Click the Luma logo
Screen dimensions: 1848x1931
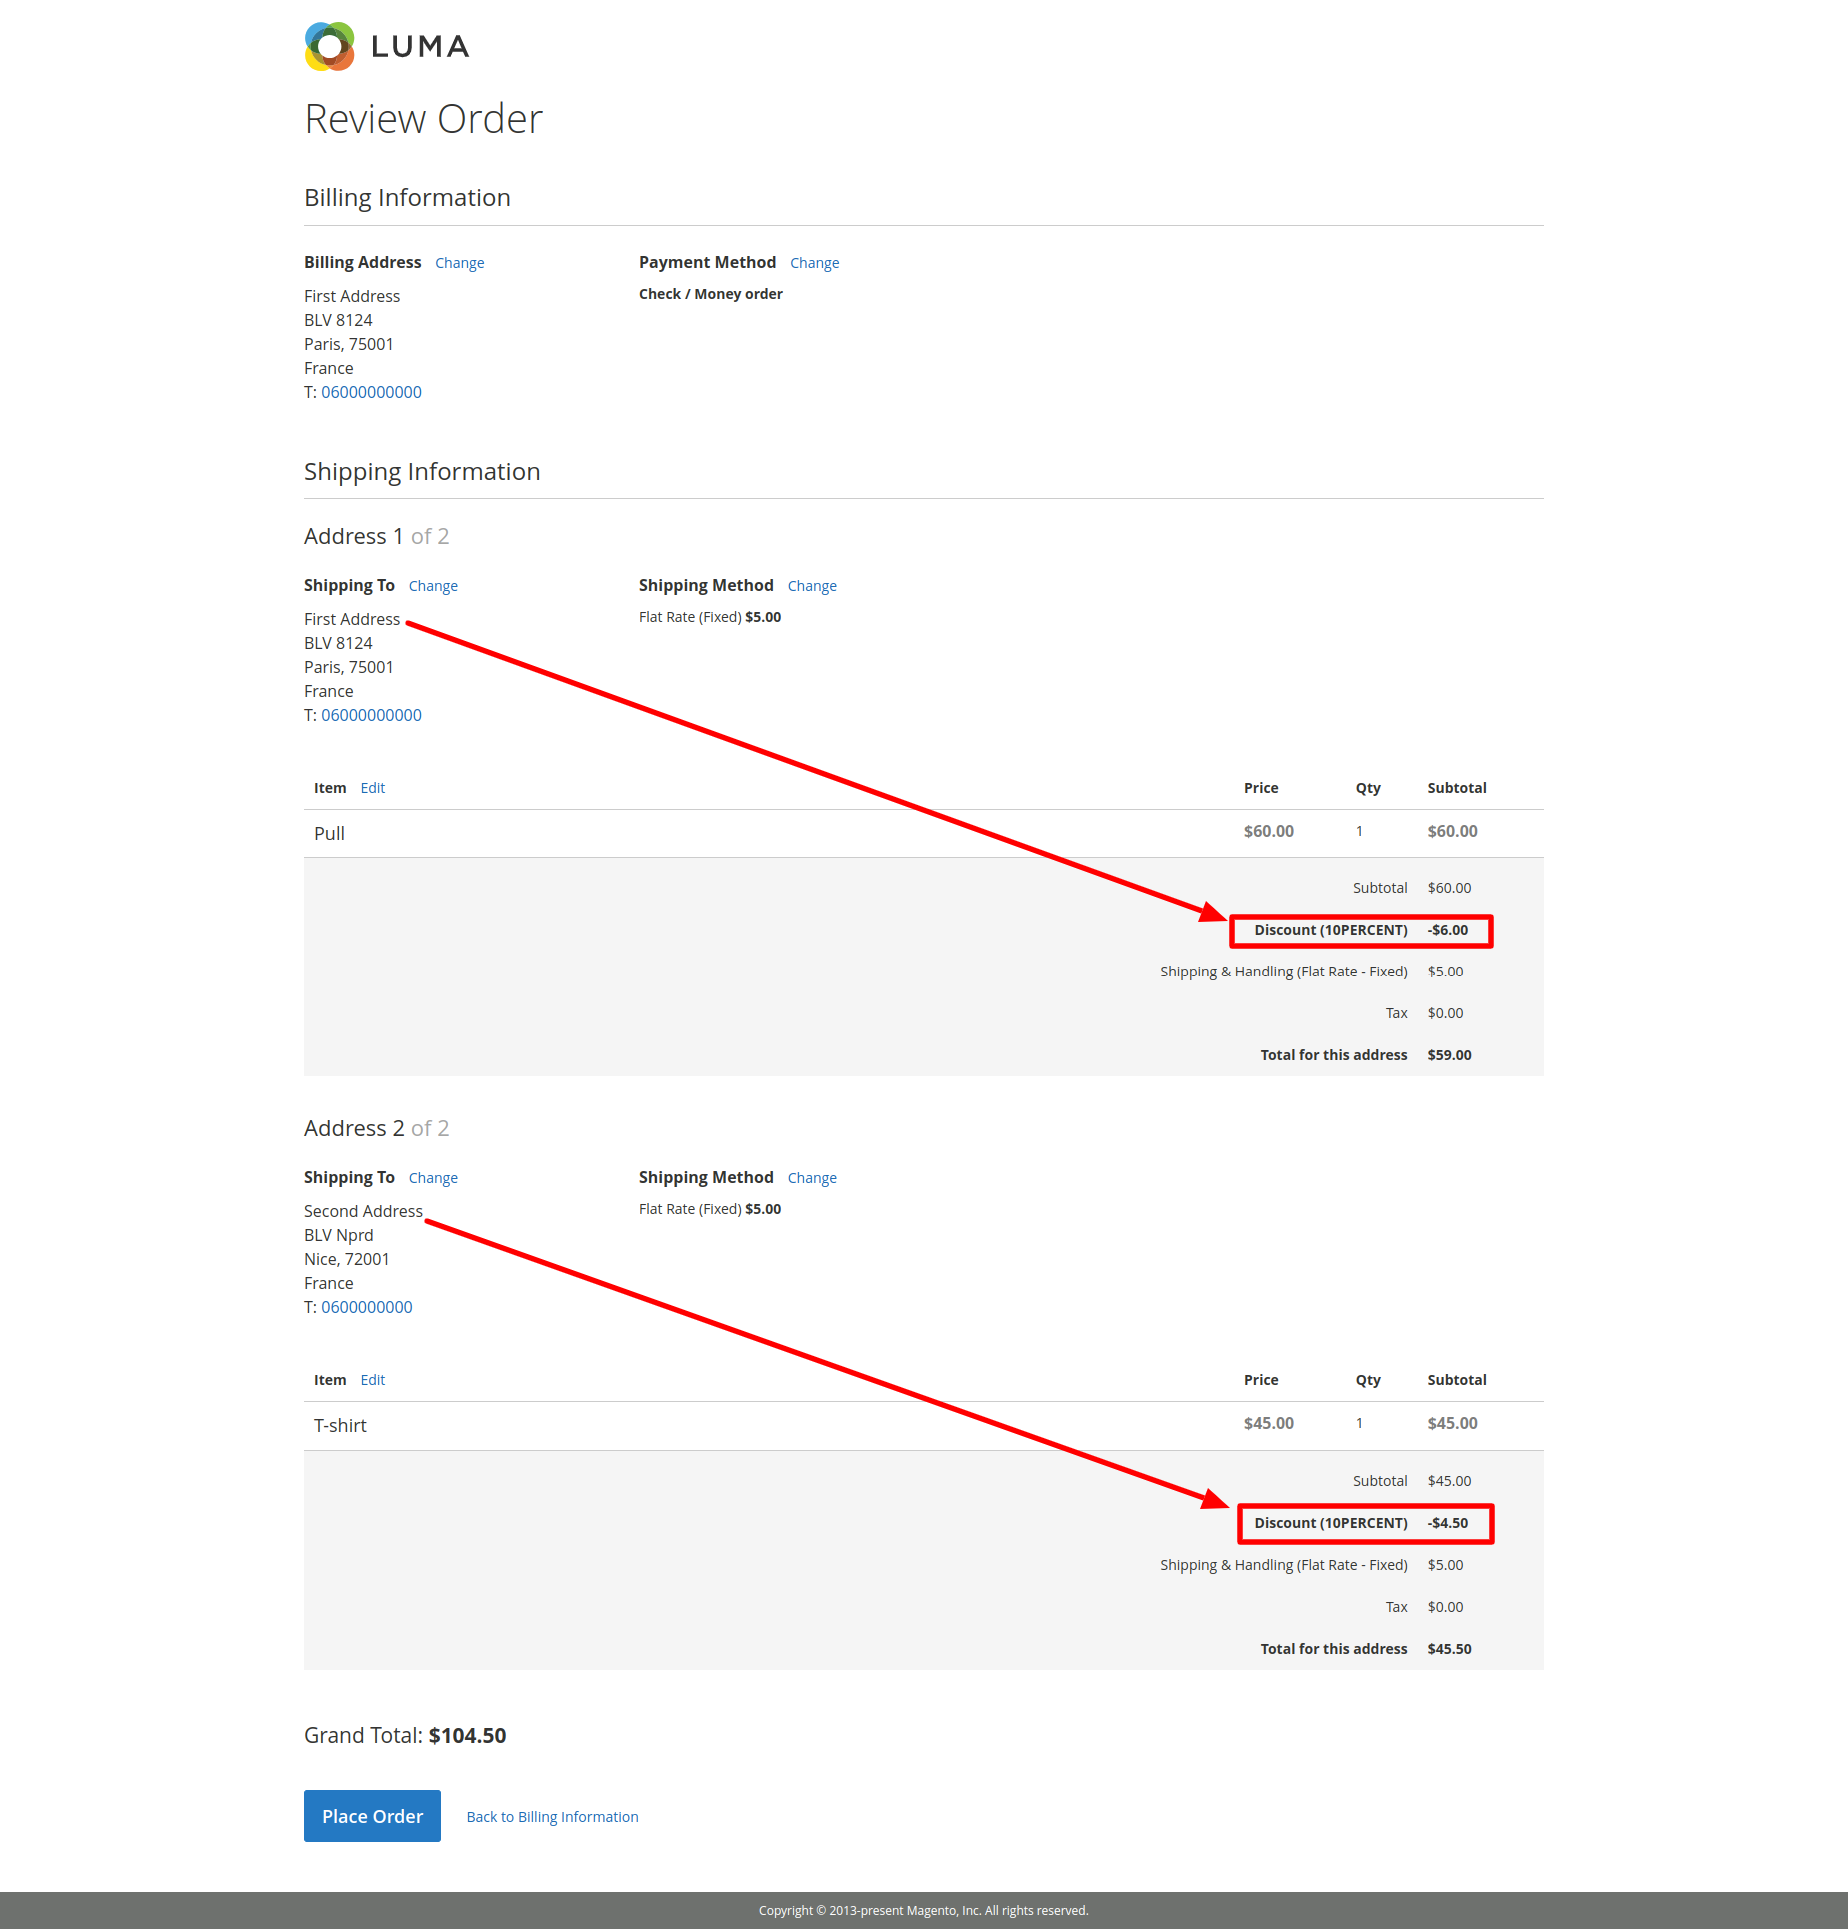(385, 45)
